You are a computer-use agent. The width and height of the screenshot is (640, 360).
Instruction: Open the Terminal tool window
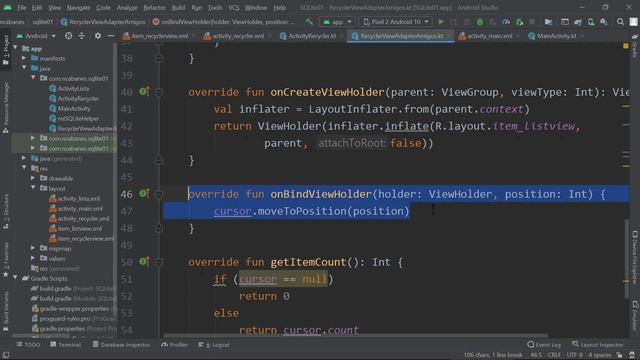(x=66, y=345)
